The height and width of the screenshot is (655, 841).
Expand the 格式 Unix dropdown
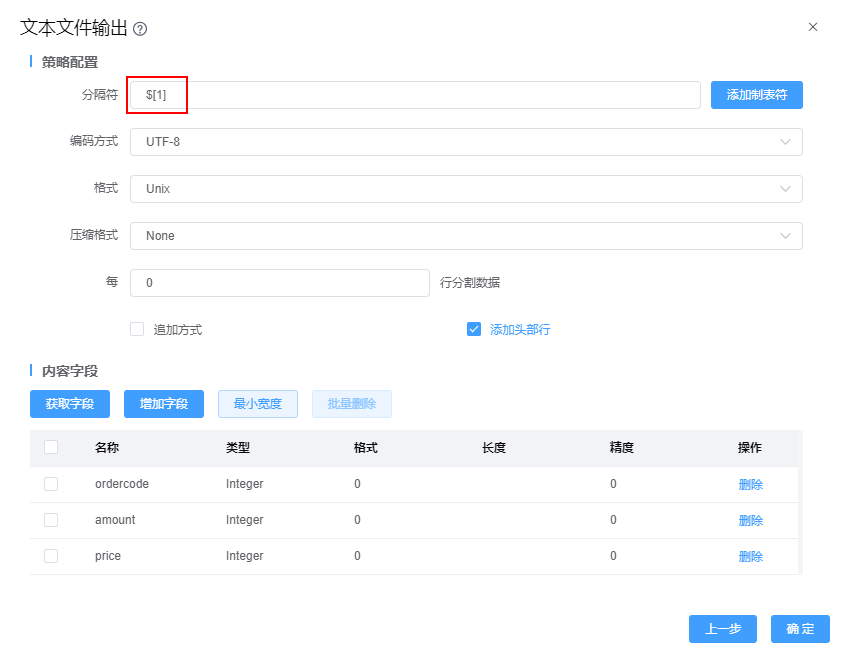click(x=466, y=189)
